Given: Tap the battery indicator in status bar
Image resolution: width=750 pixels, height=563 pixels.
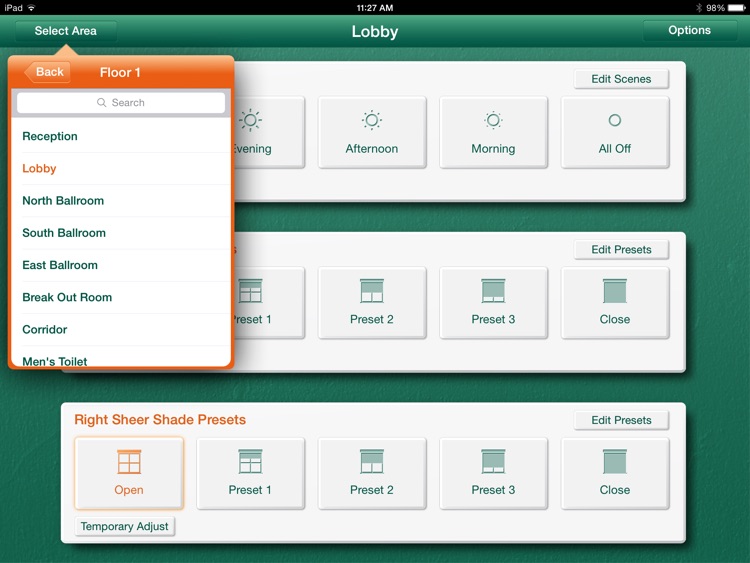Looking at the screenshot, I should tap(737, 8).
